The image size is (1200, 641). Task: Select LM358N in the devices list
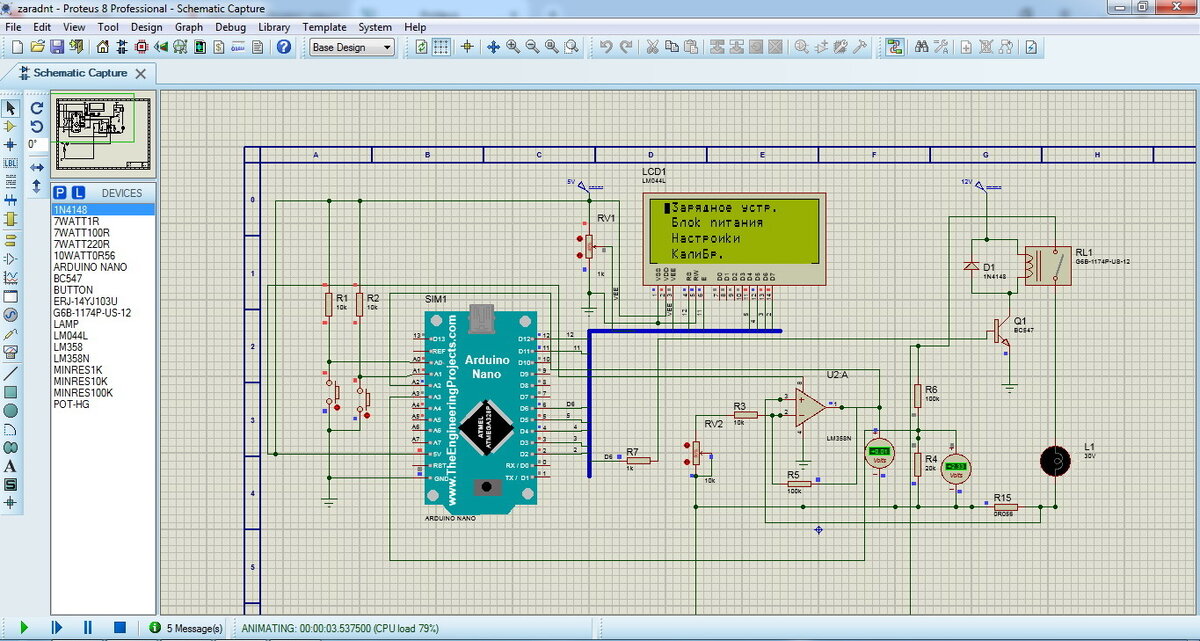[104, 358]
